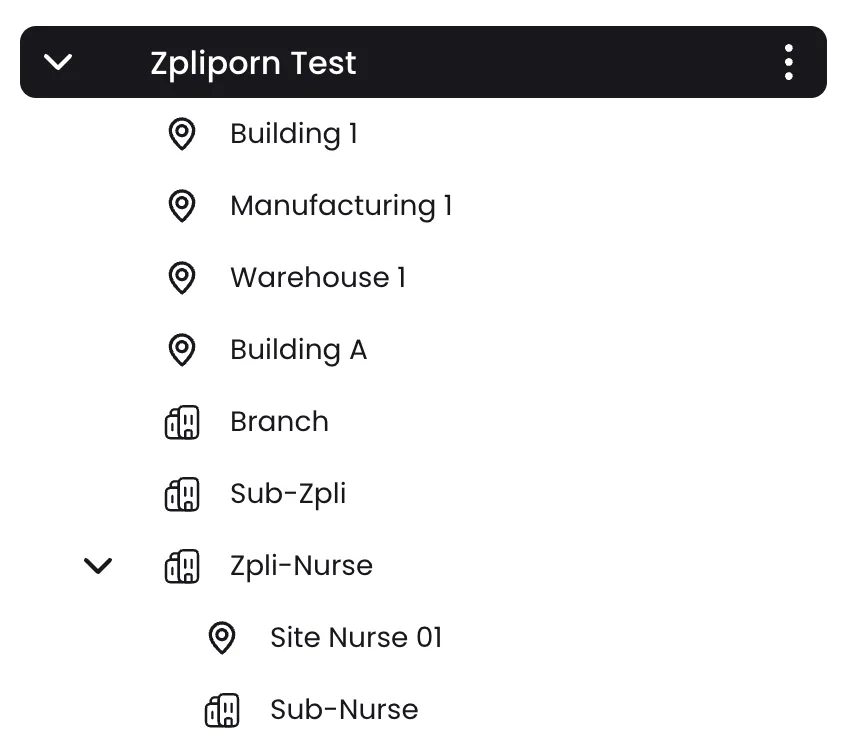
Task: Select the Building 1 location
Action: pos(293,134)
